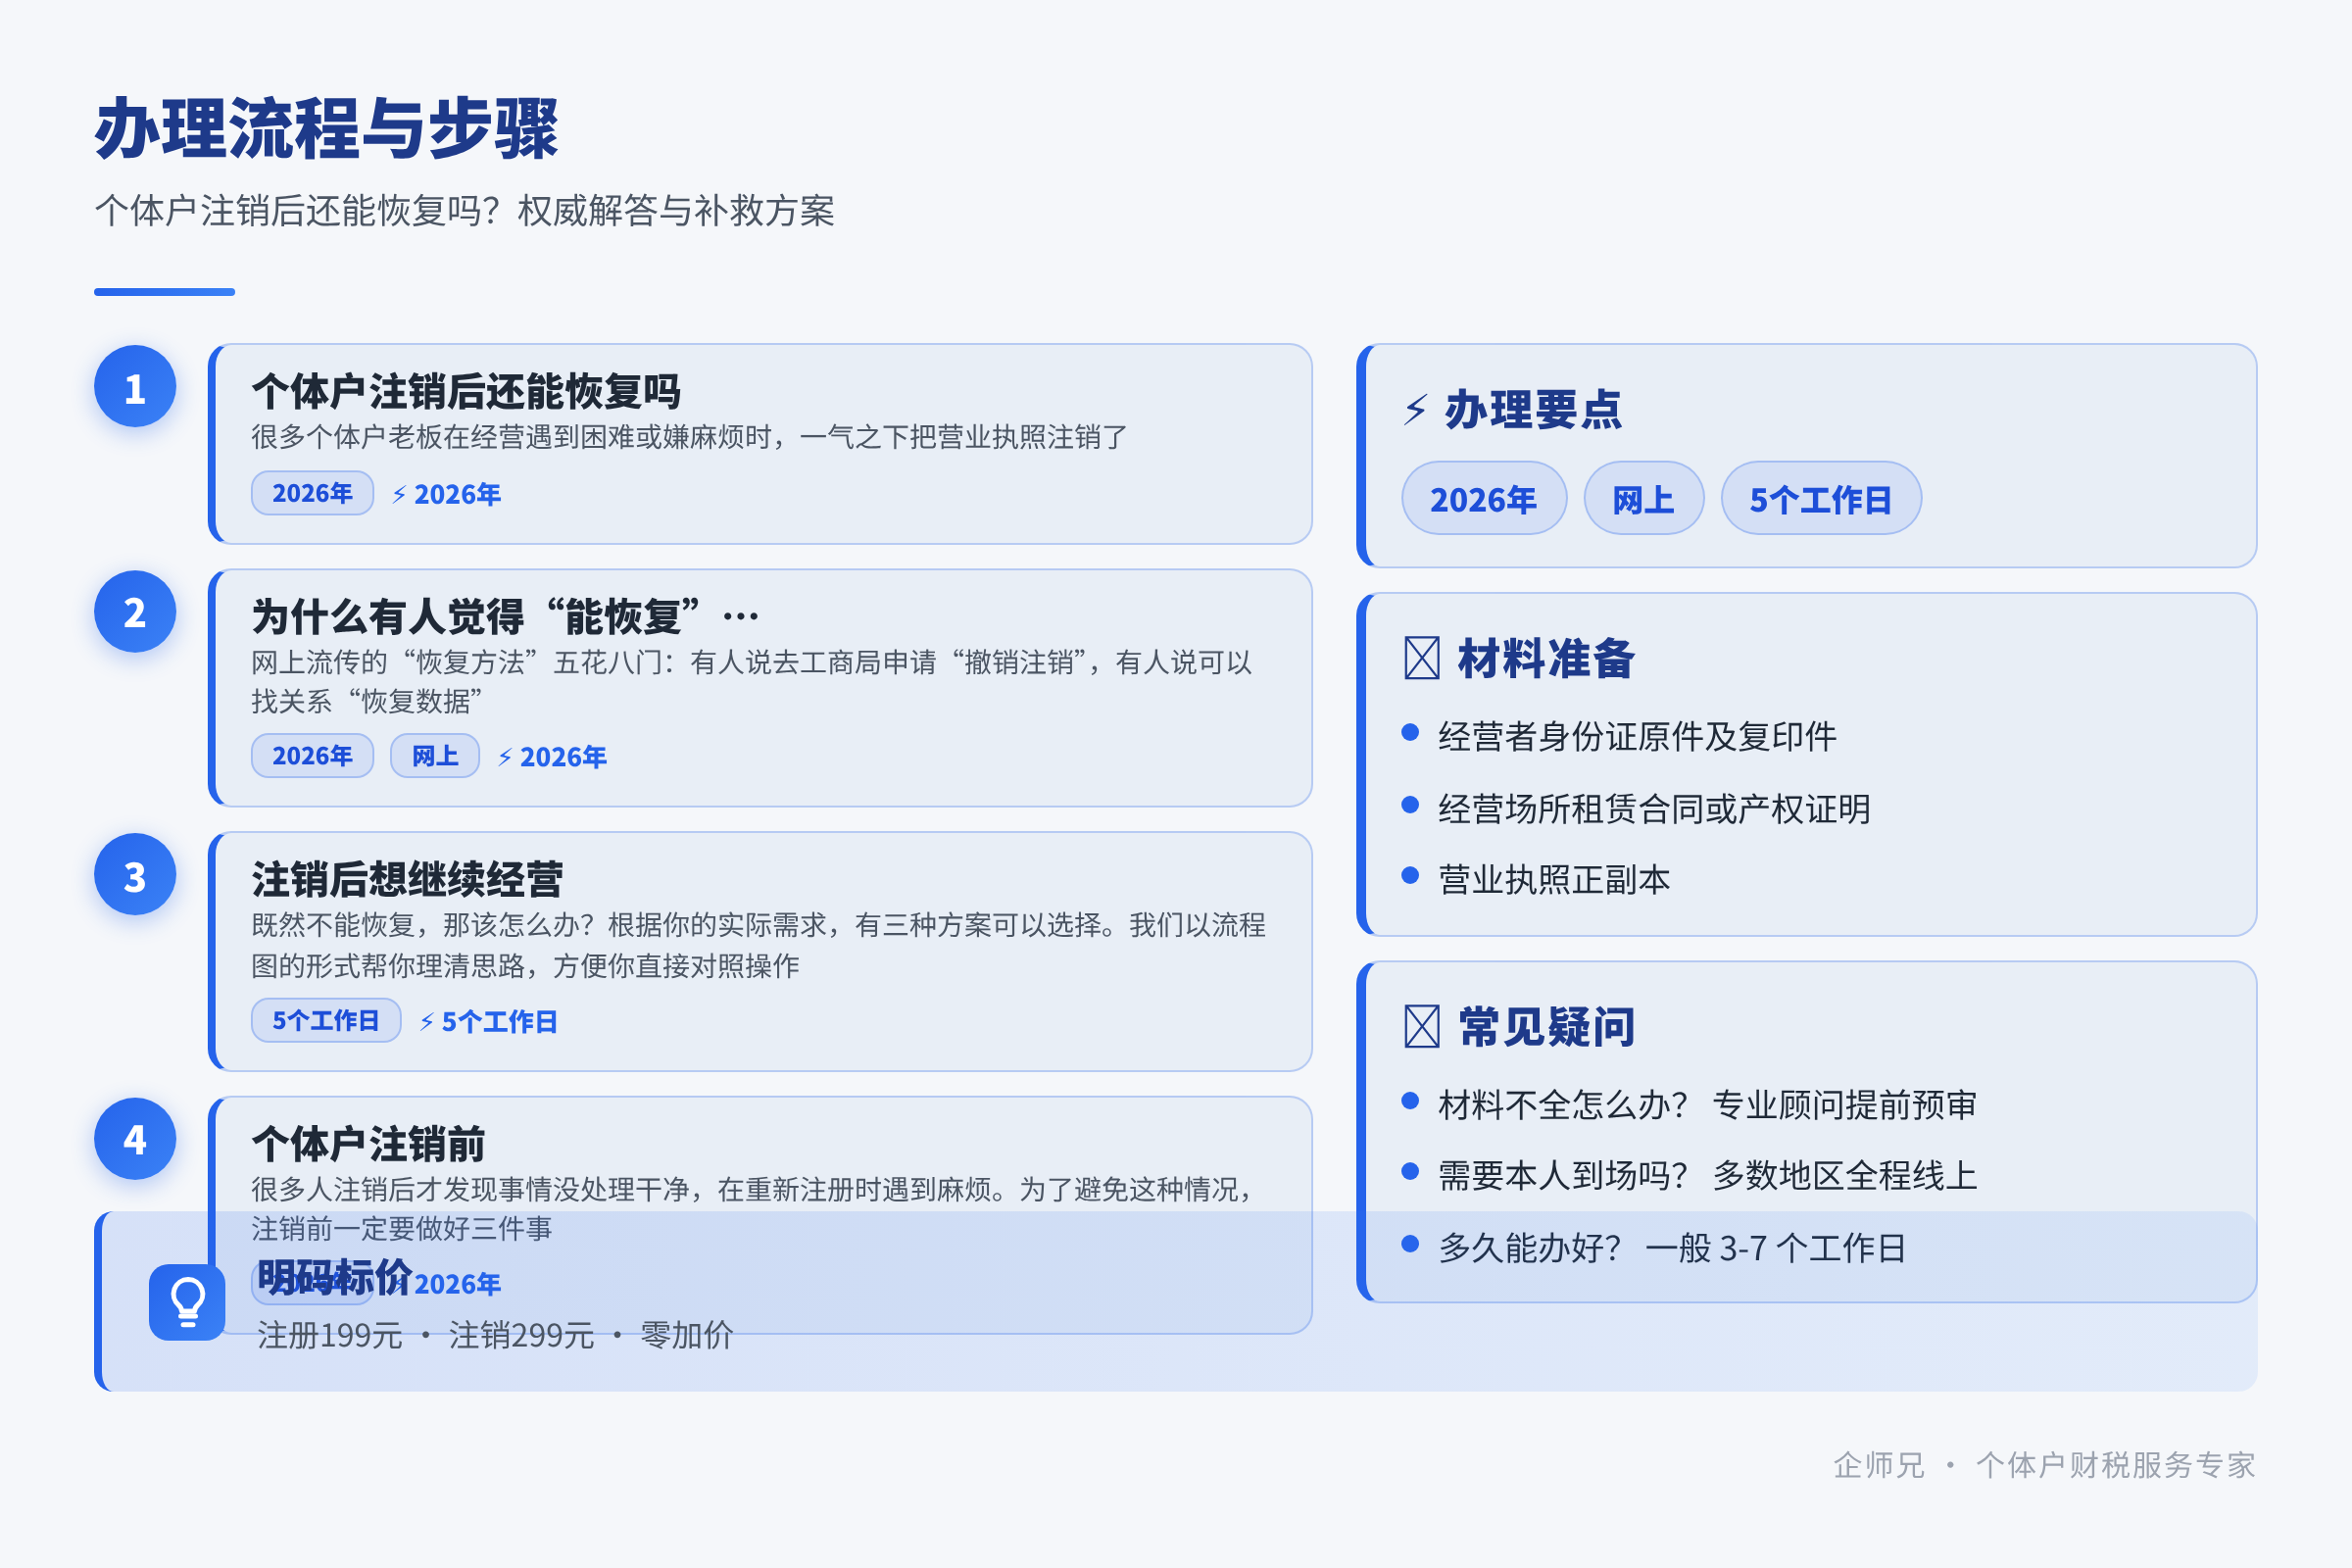Click the 5个工作日 tag in step 3 card
2352x1568 pixels.
(326, 1020)
